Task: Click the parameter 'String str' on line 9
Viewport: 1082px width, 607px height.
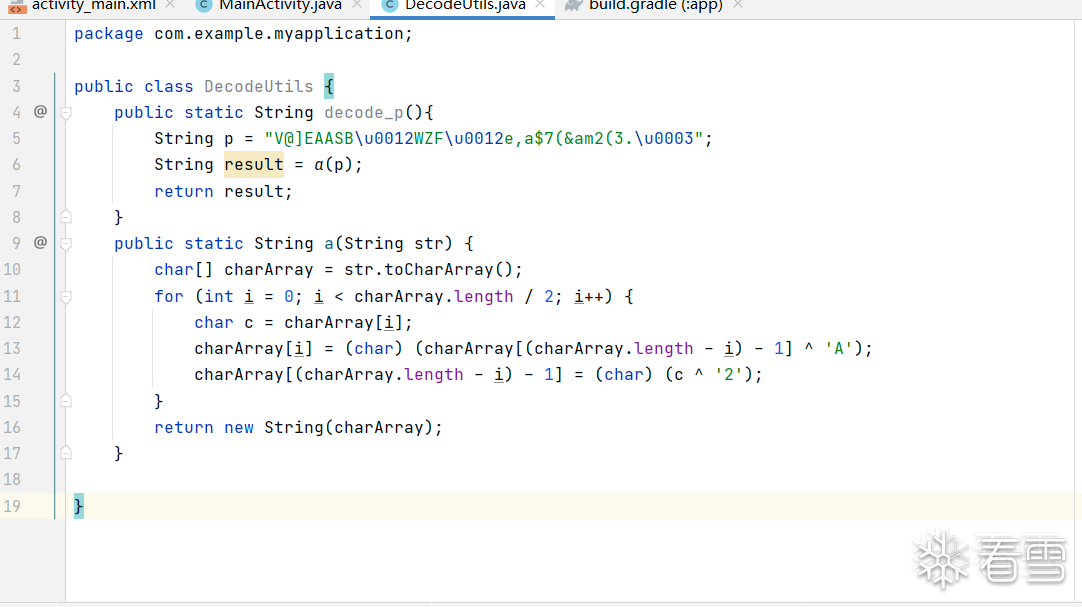Action: coord(393,243)
